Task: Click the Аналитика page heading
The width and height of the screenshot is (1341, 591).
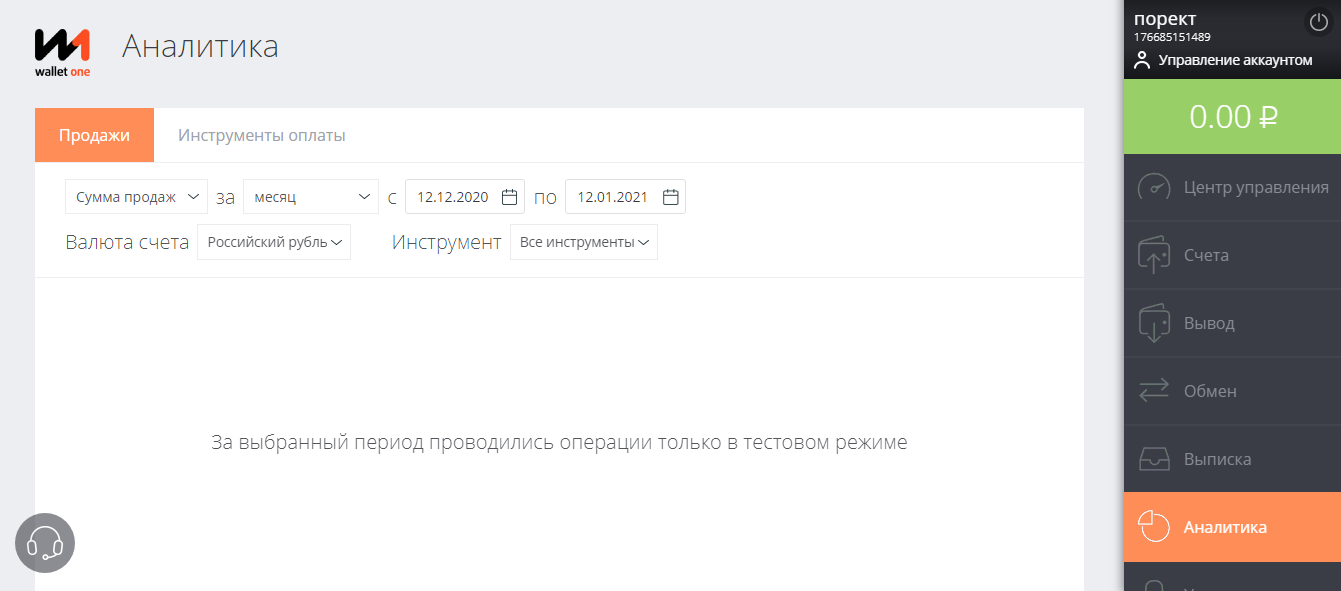Action: (x=200, y=46)
